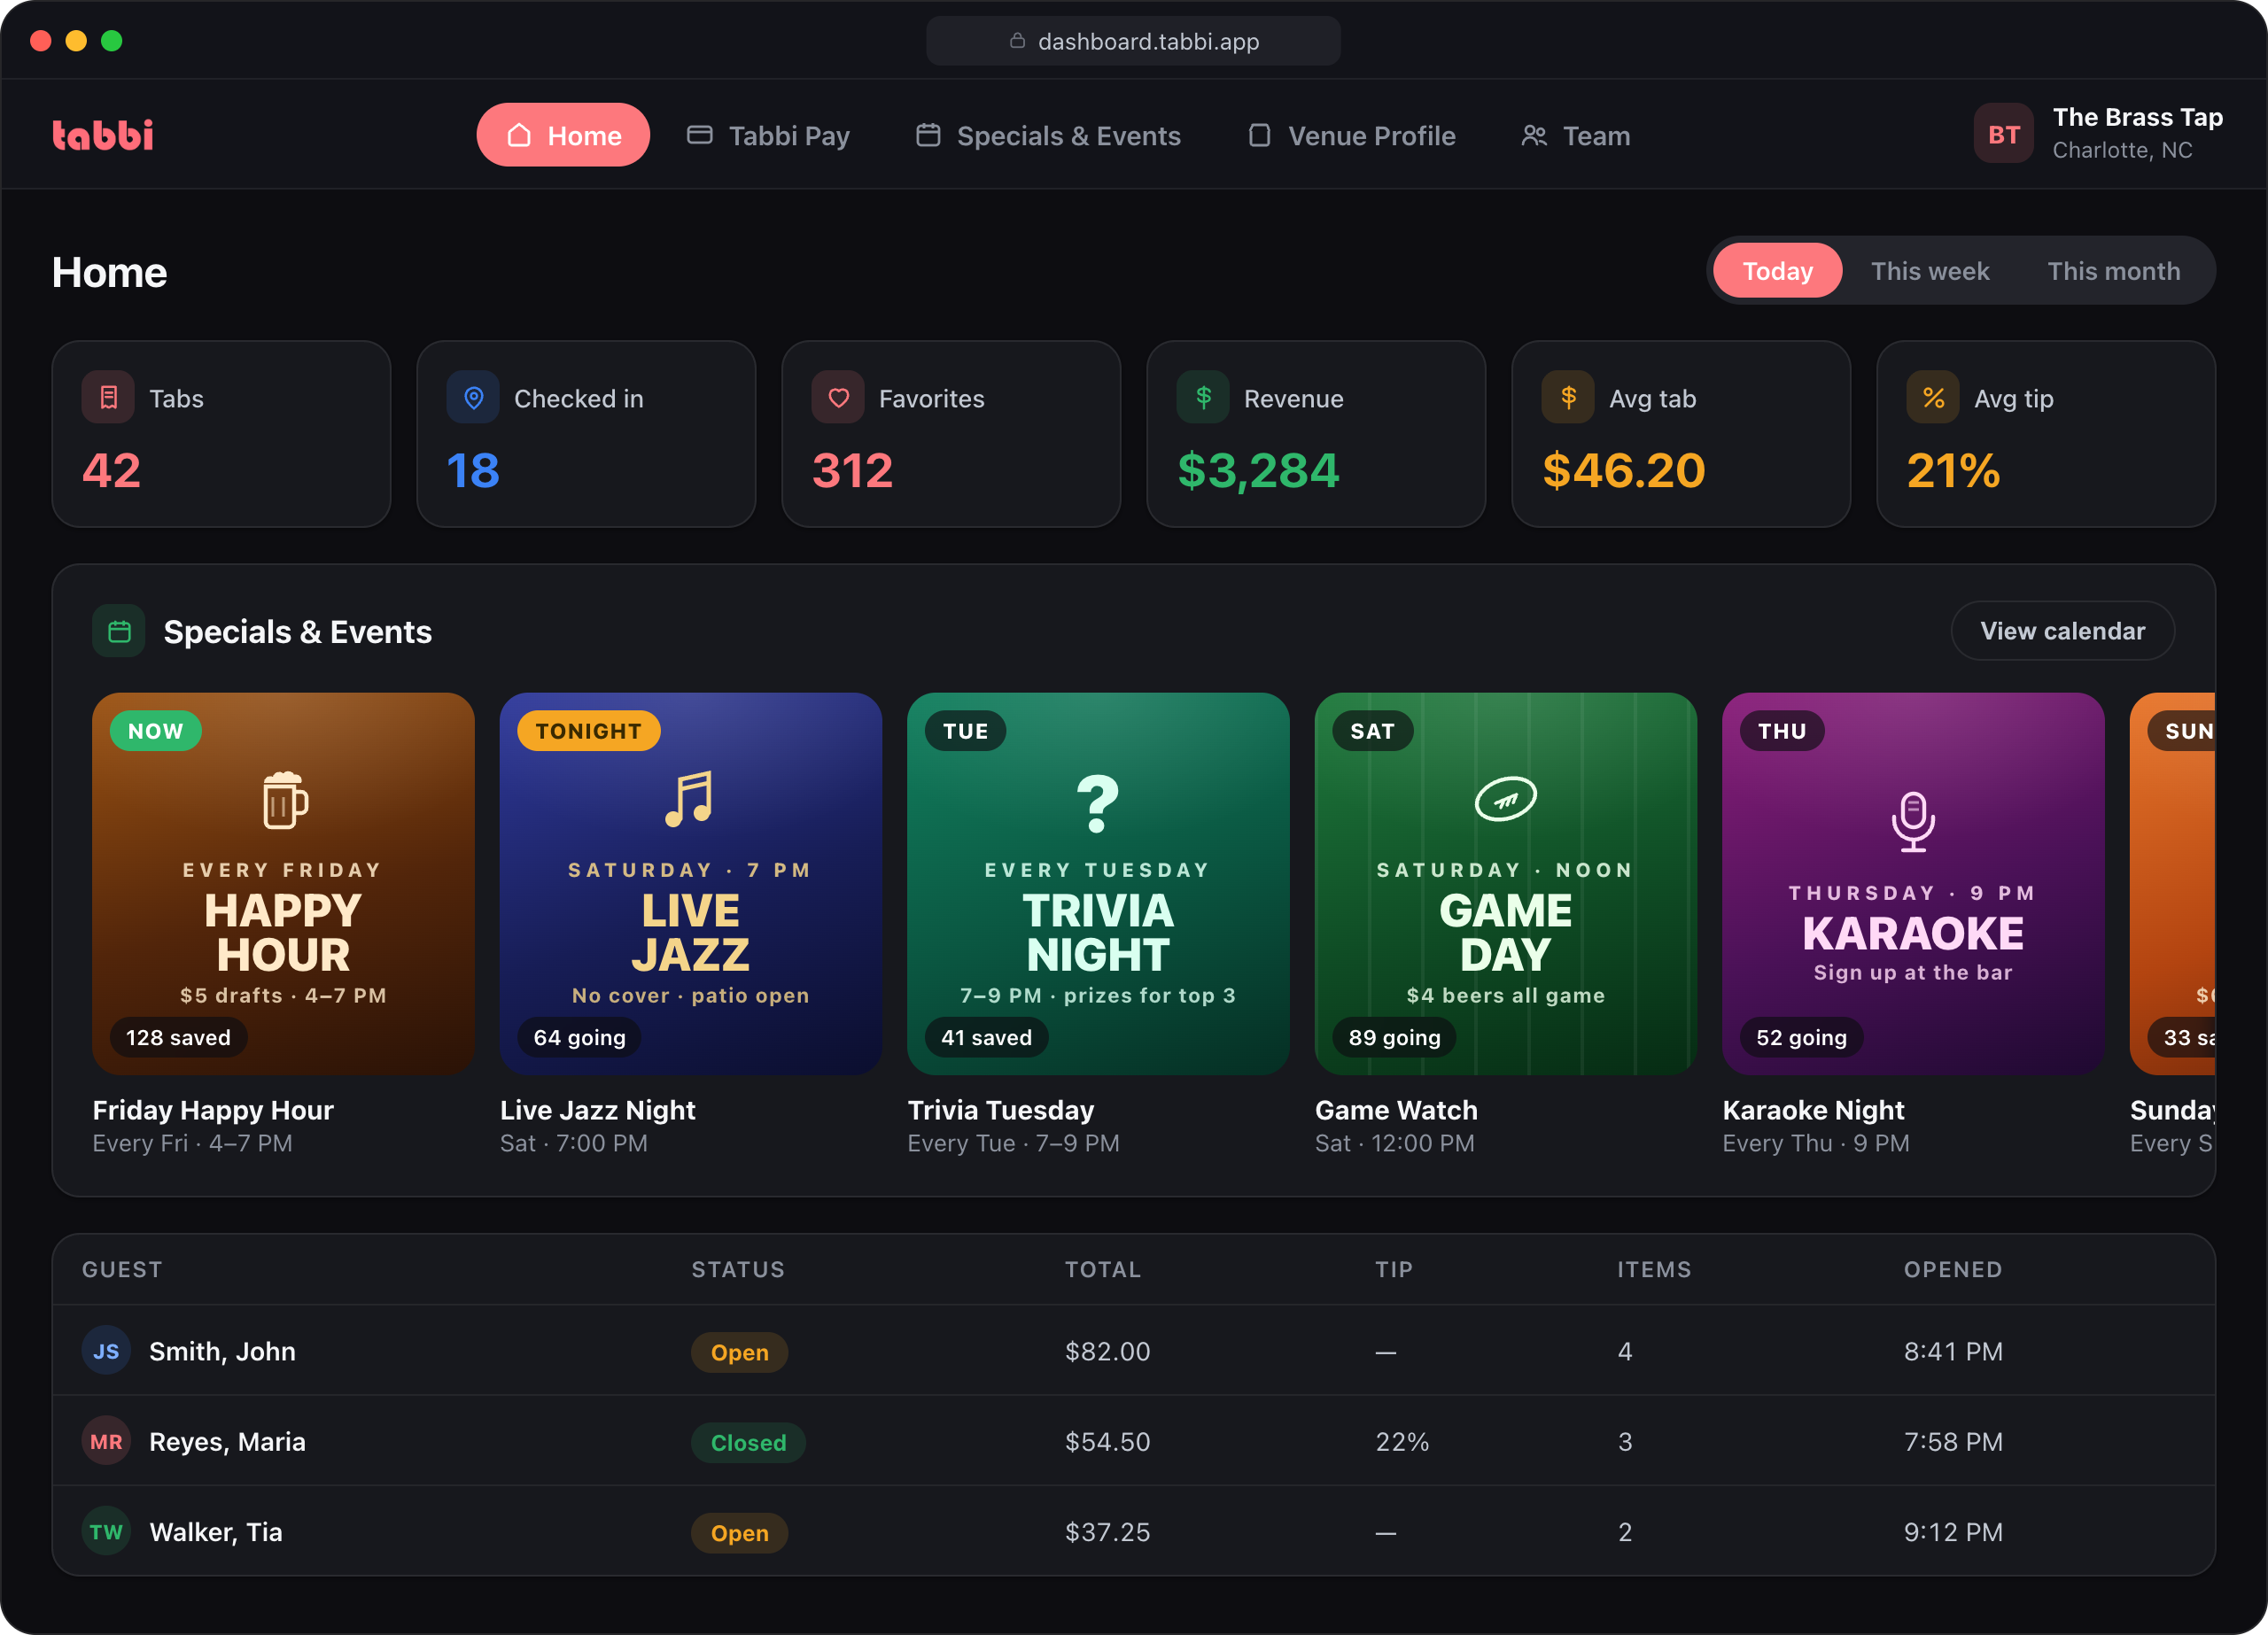Switch to the Team tab
The height and width of the screenshot is (1635, 2268).
pyautogui.click(x=1576, y=135)
